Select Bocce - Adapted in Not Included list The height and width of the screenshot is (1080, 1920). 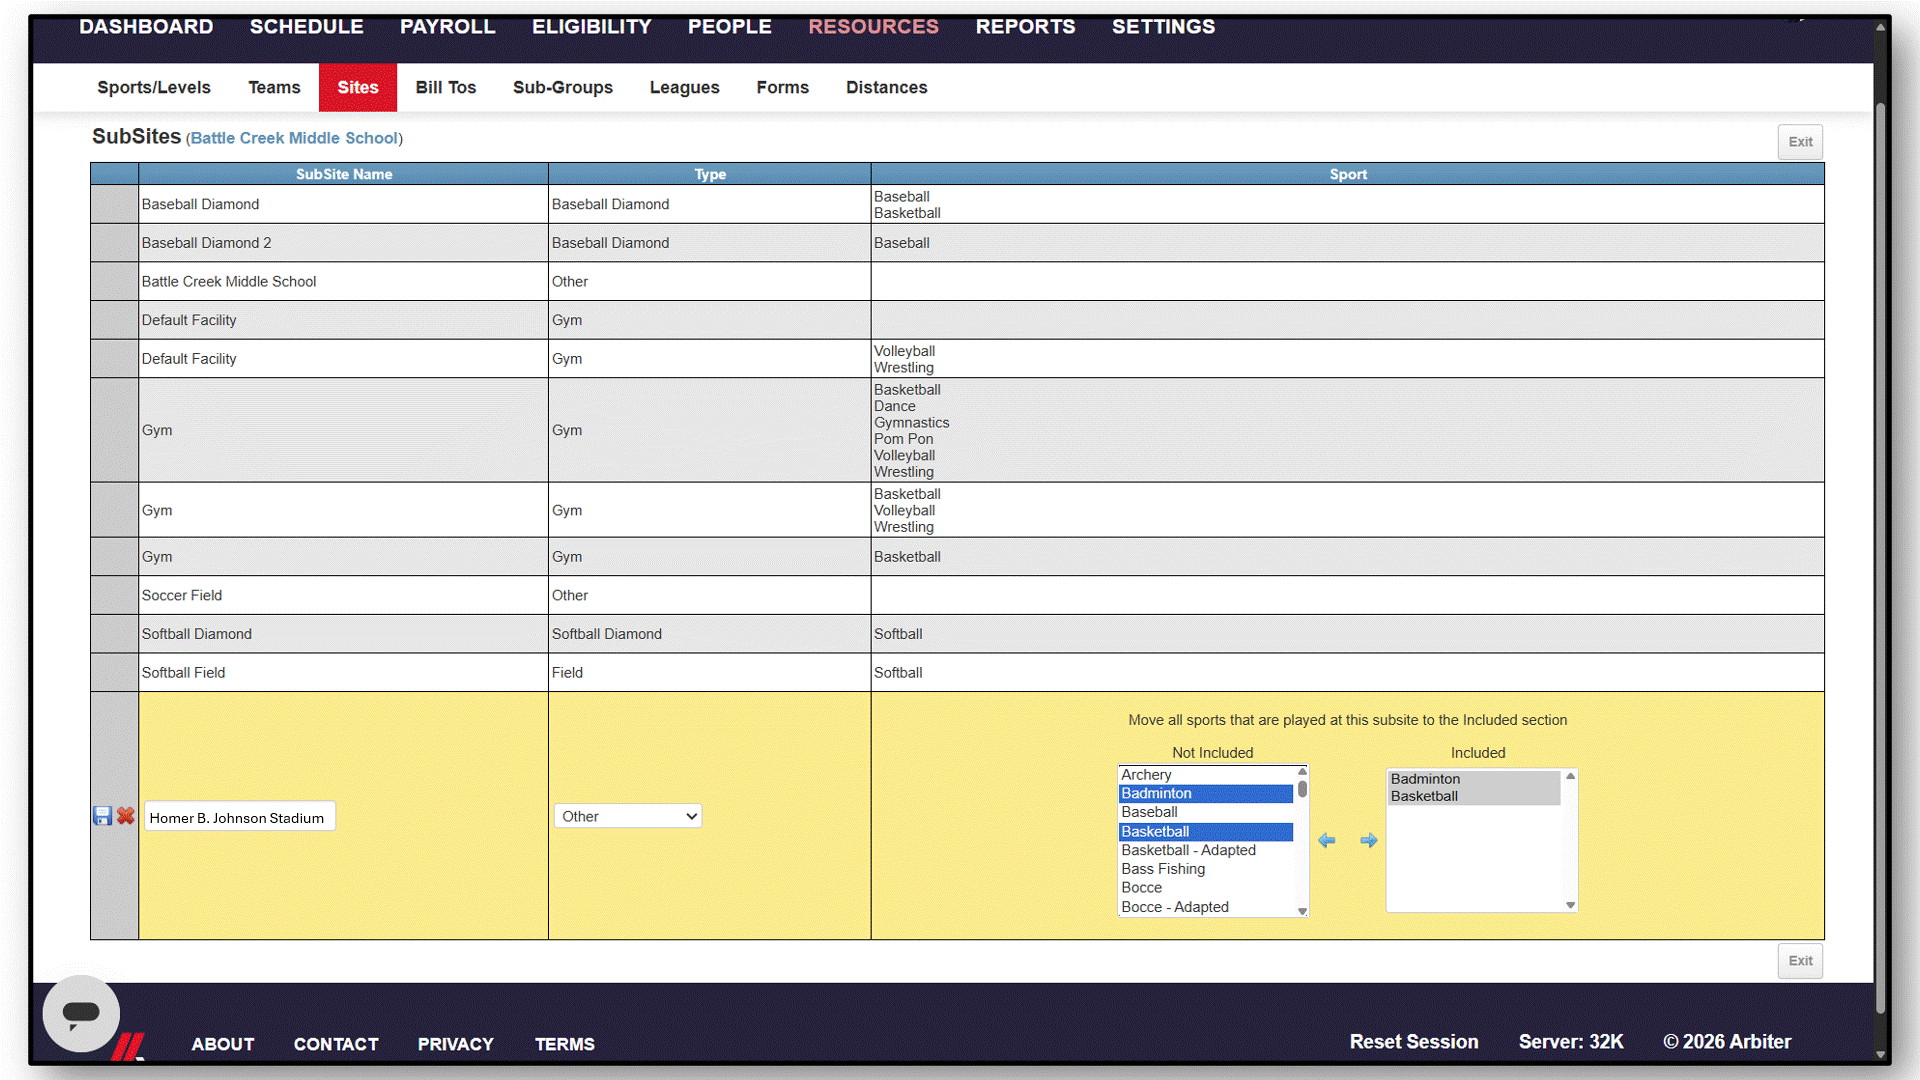[x=1206, y=907]
